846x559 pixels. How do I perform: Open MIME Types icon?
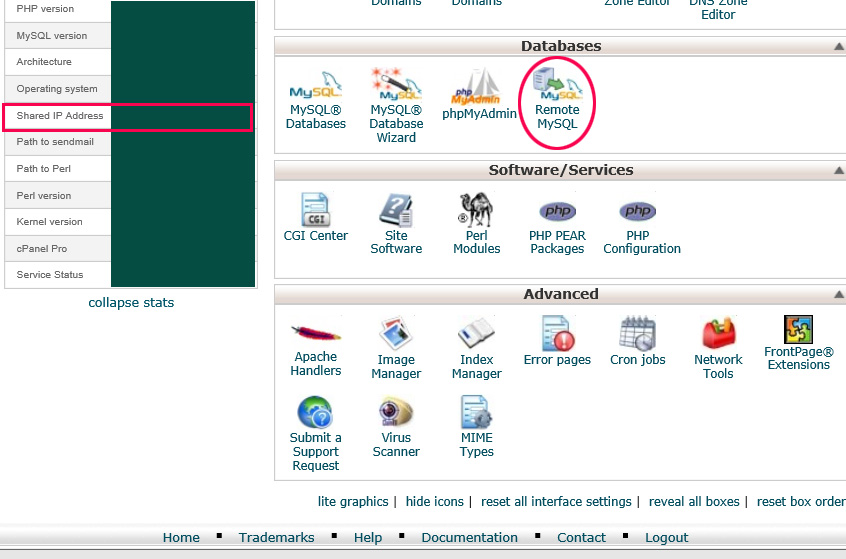click(x=476, y=412)
